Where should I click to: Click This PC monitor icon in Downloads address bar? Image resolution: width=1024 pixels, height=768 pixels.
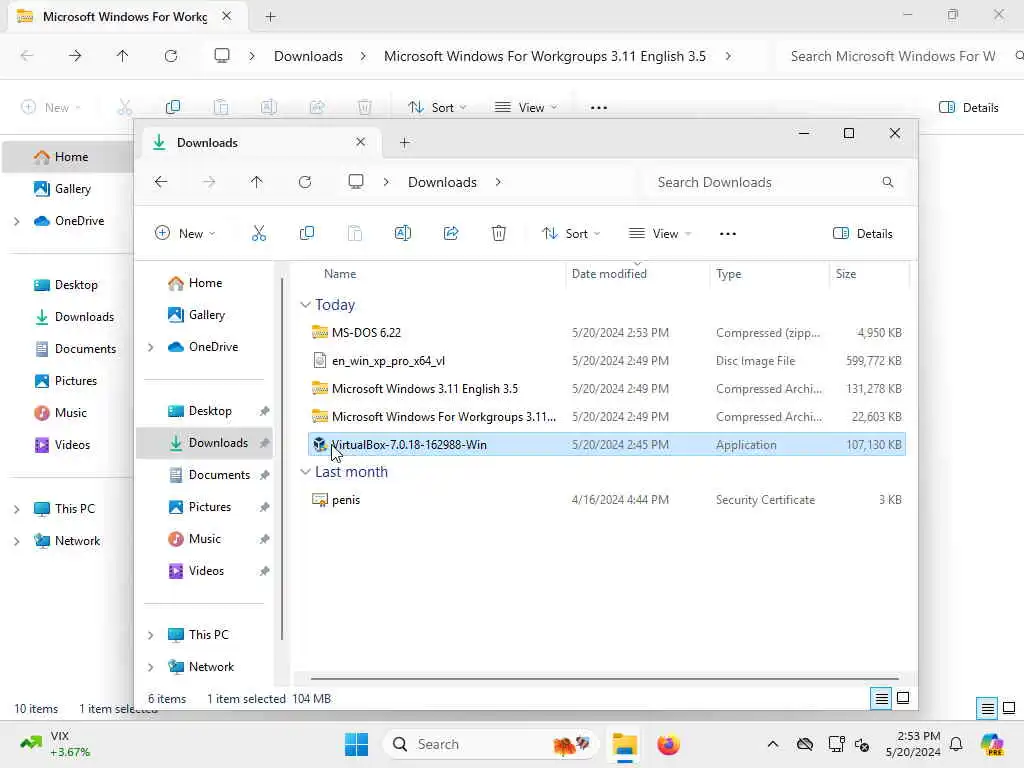tap(355, 182)
